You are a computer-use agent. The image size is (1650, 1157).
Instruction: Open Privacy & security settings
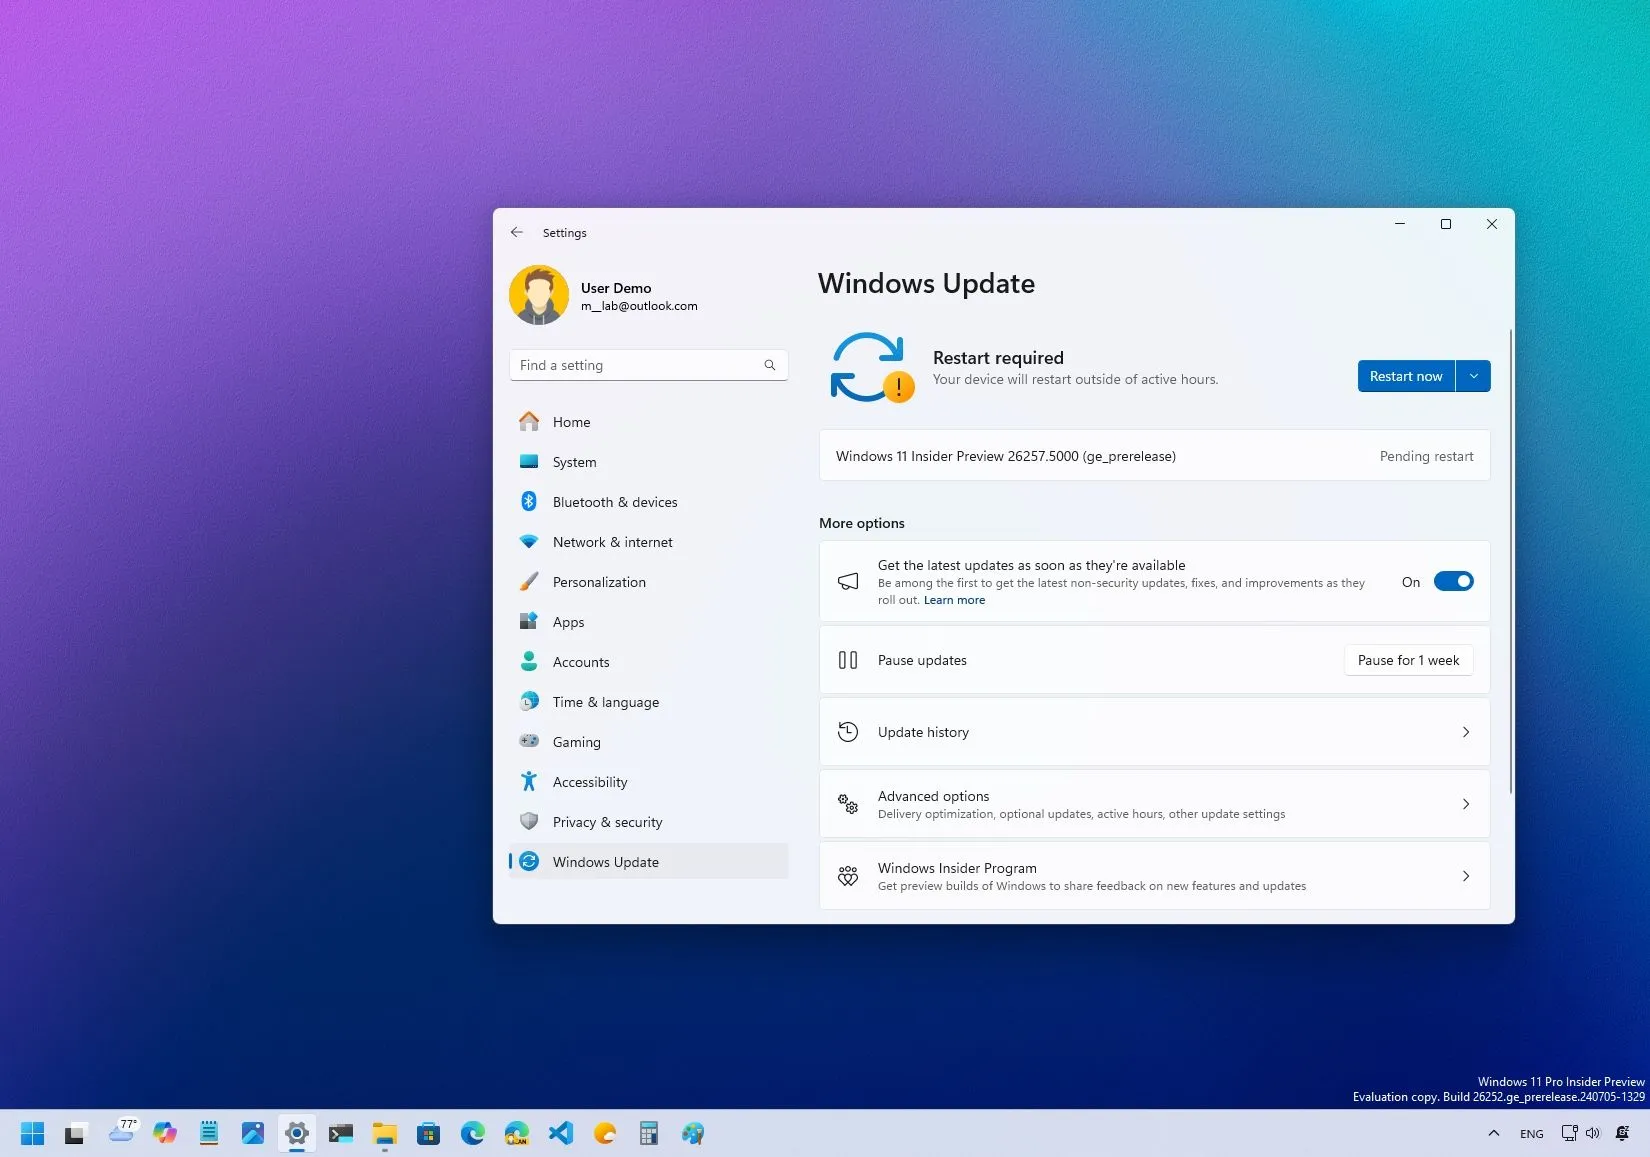608,821
